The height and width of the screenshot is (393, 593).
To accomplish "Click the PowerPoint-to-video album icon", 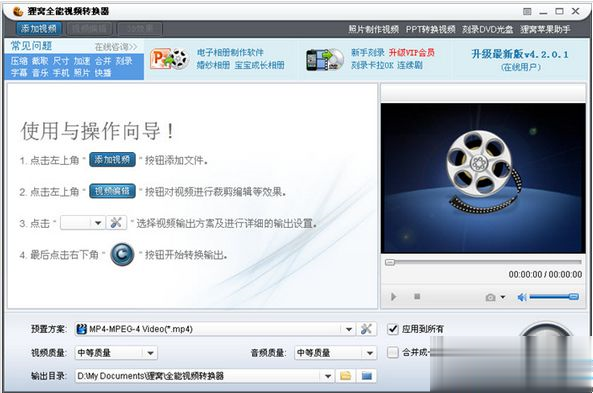I will click(170, 59).
